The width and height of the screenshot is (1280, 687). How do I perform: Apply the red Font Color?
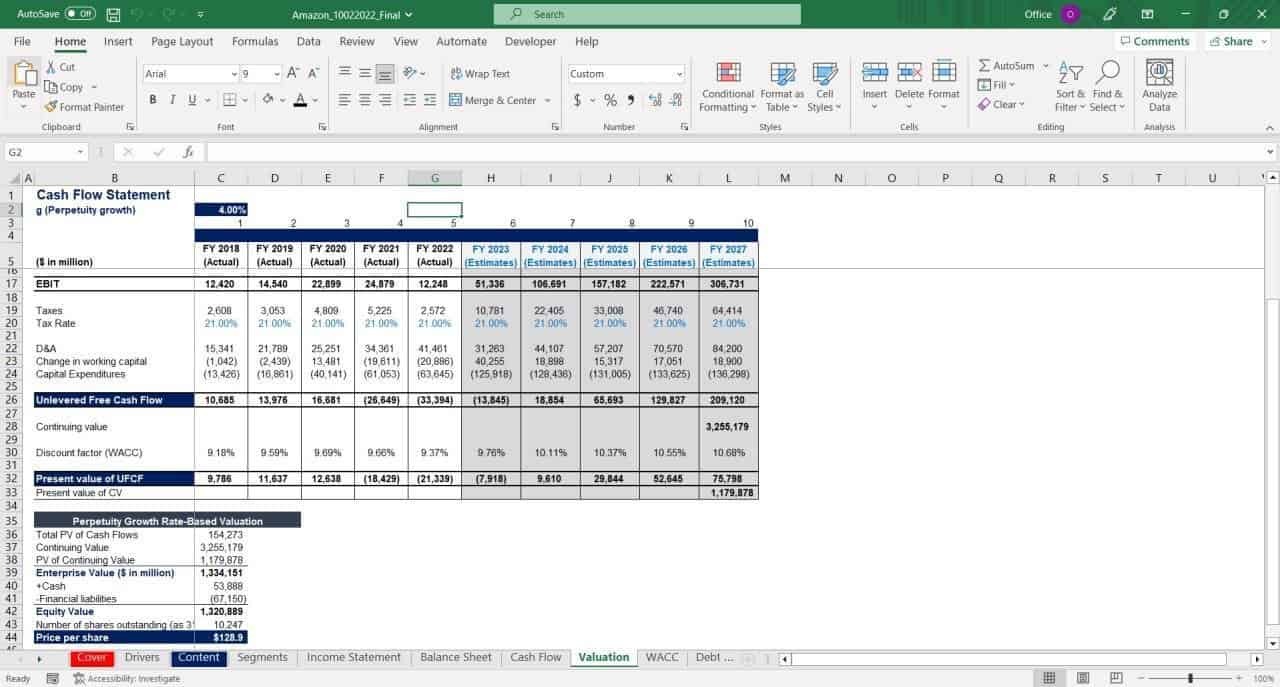pos(300,99)
